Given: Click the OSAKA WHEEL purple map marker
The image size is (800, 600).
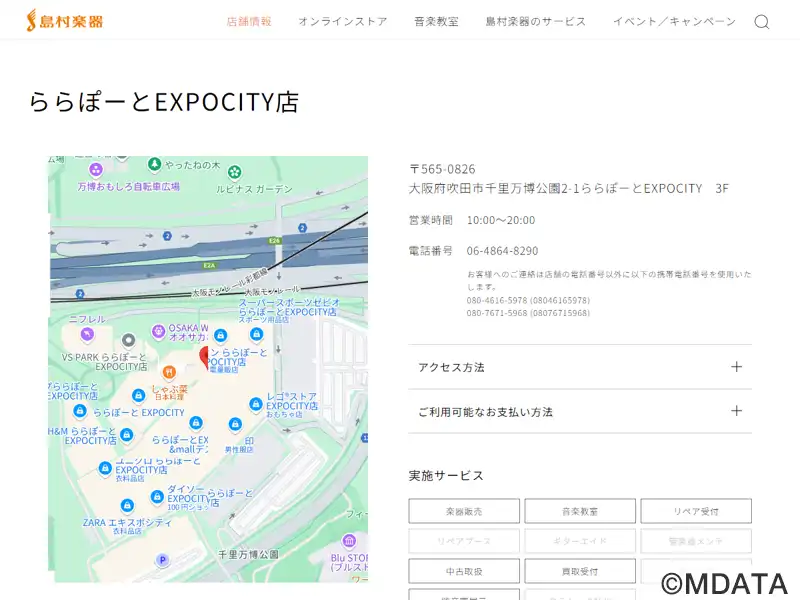Looking at the screenshot, I should click(x=159, y=332).
